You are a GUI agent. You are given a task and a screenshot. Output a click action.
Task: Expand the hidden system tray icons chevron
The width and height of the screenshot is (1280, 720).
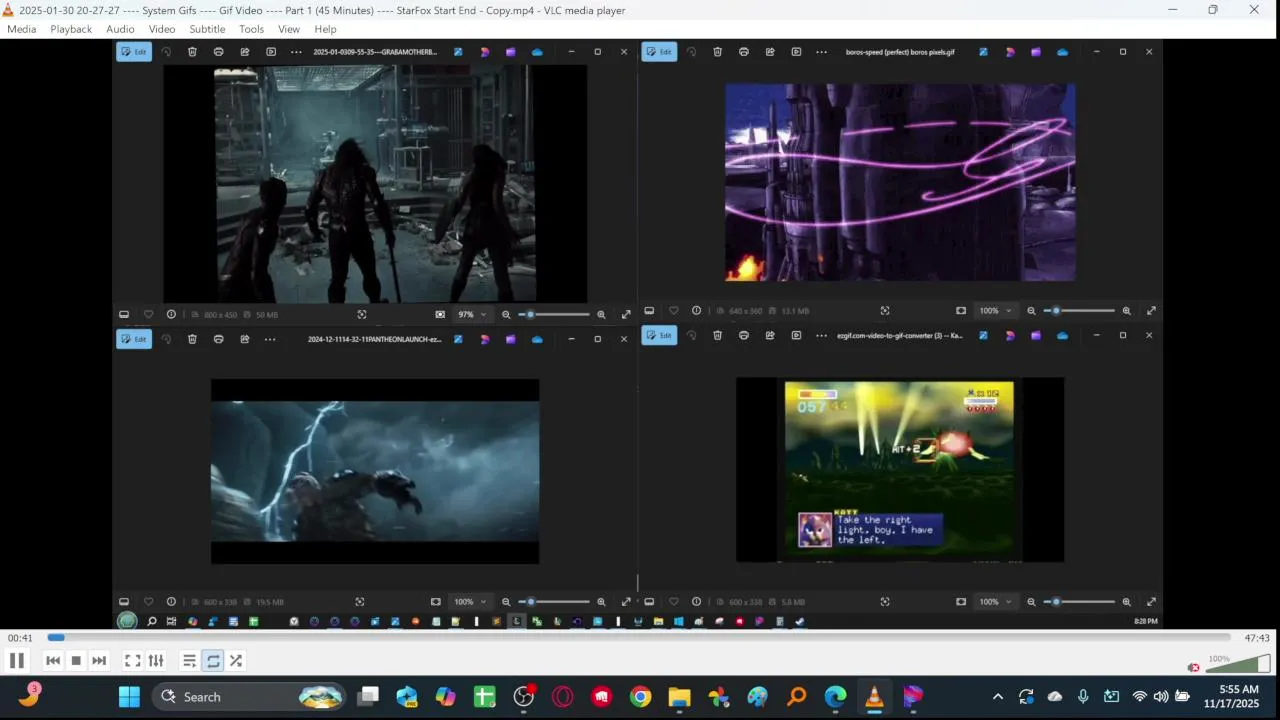click(x=997, y=697)
